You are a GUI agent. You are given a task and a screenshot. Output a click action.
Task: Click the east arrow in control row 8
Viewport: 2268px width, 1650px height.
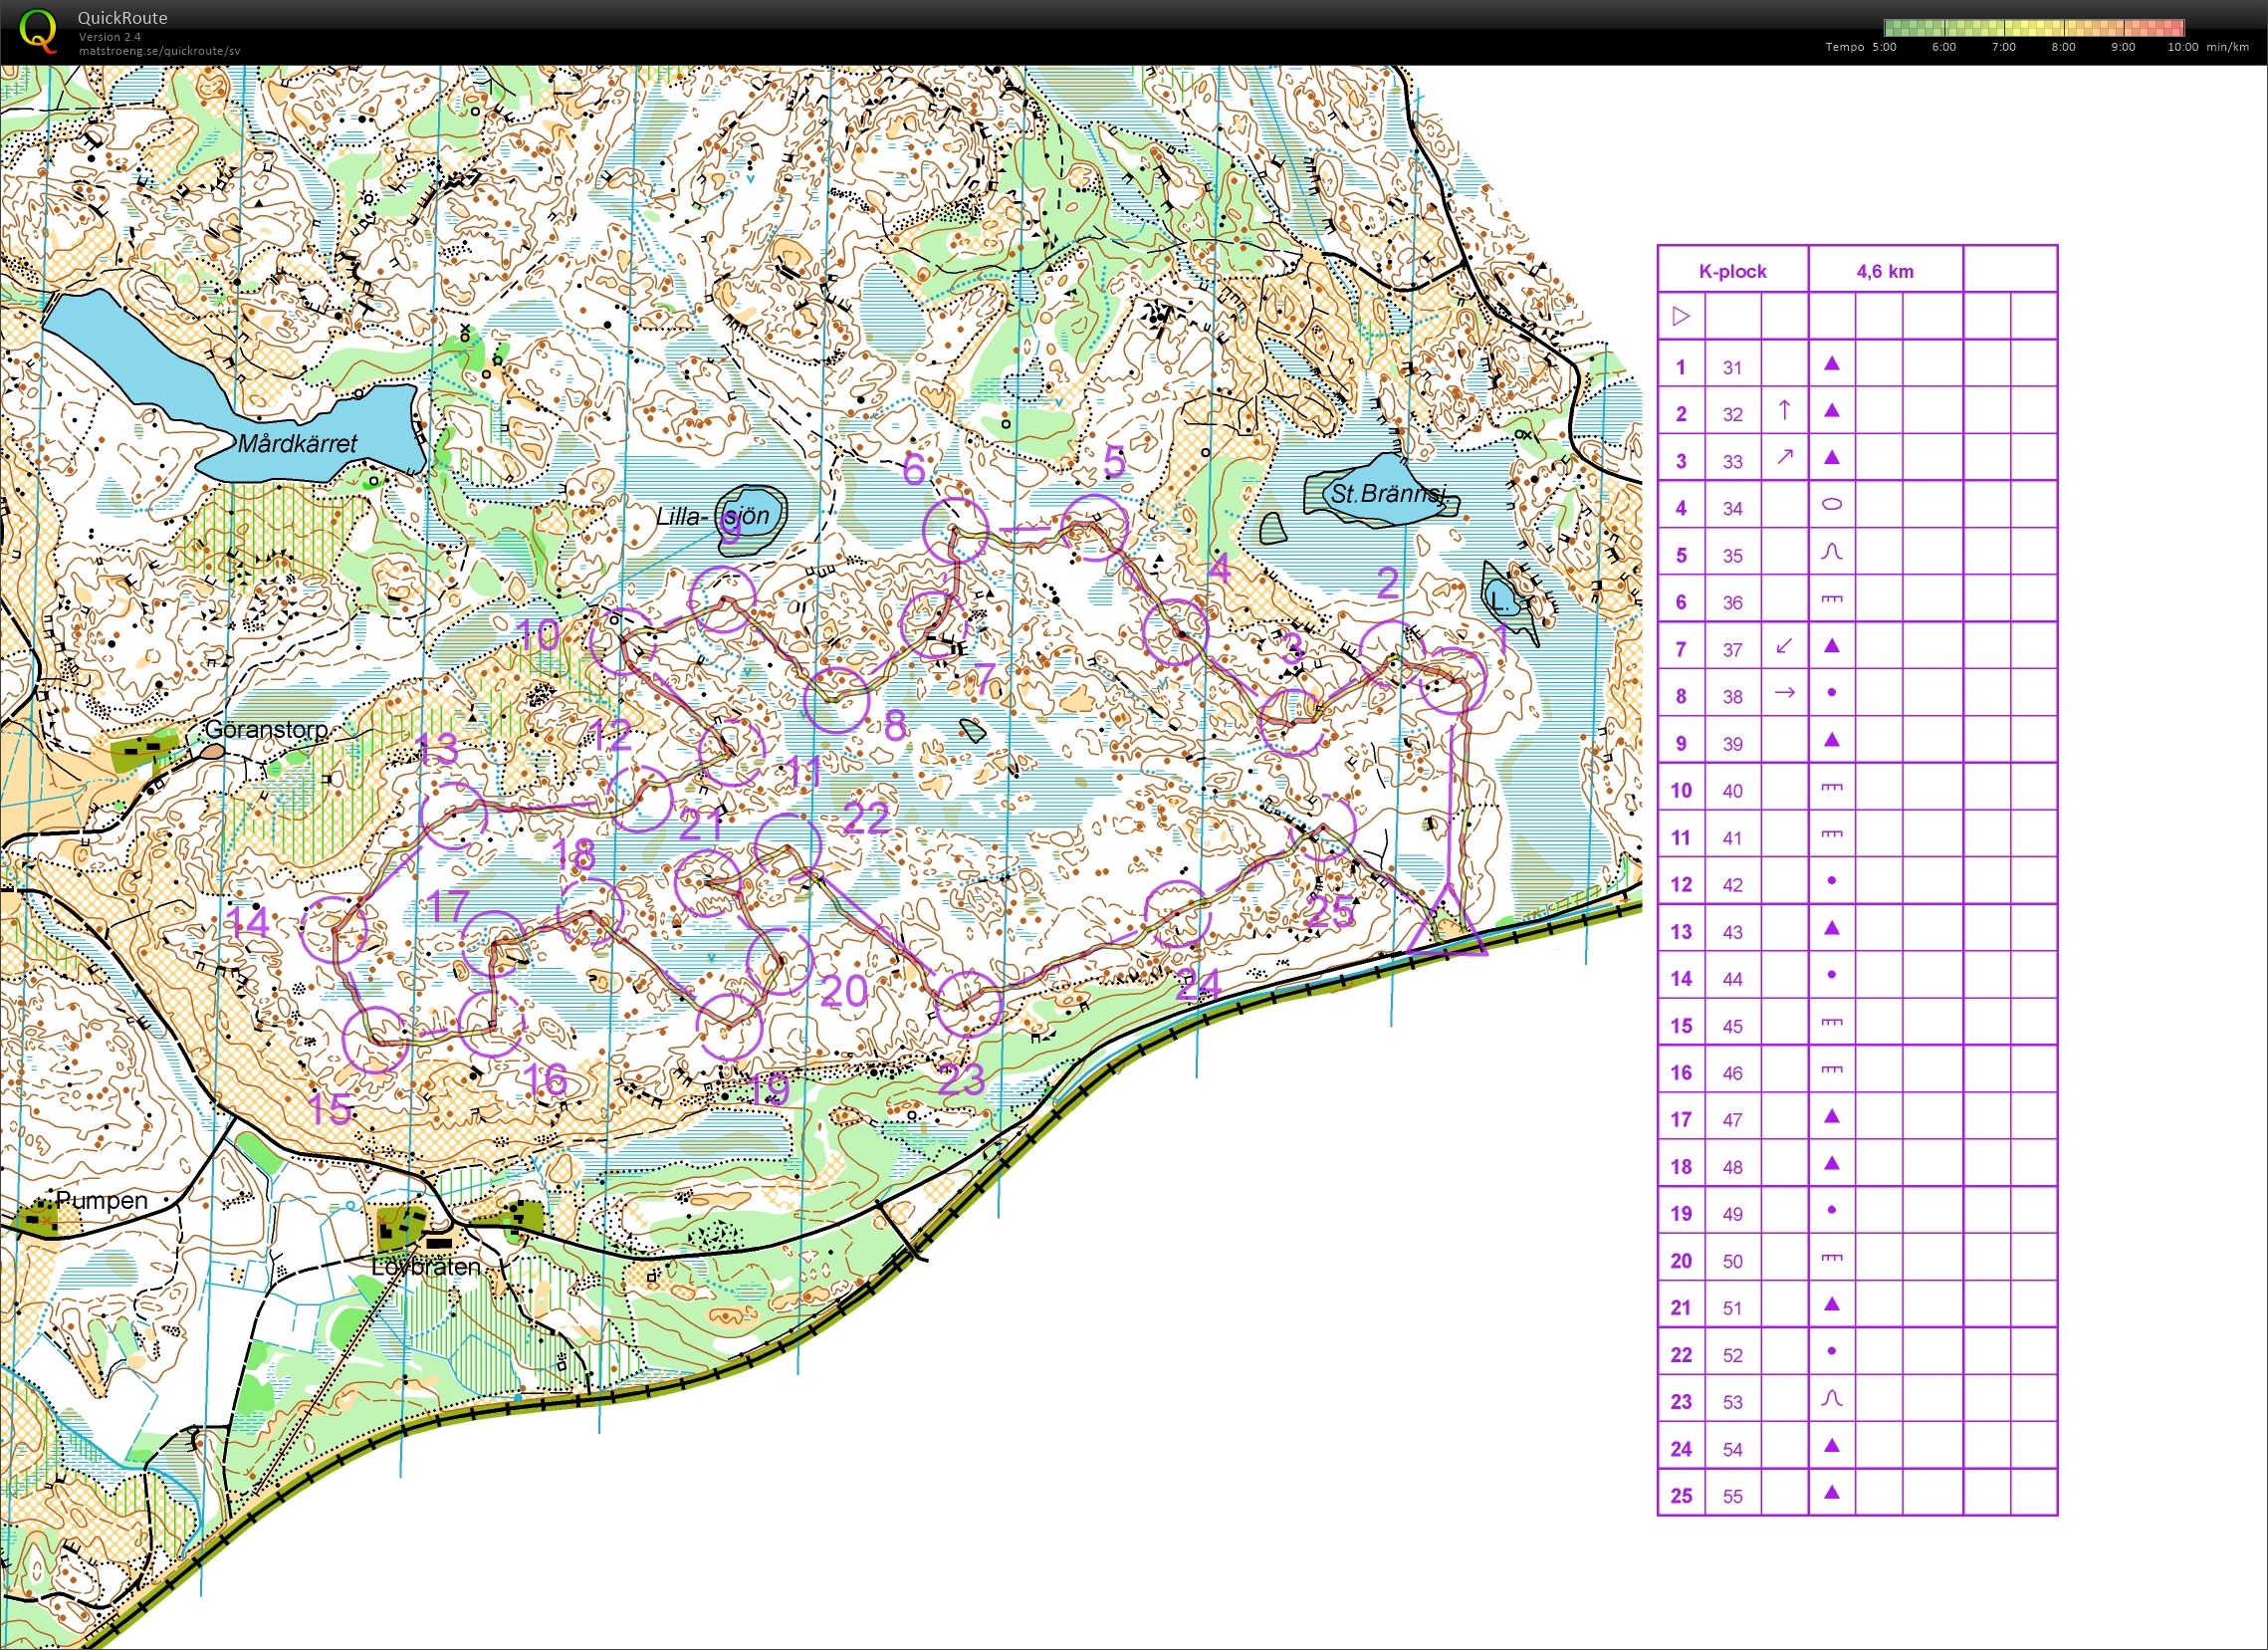point(1785,692)
